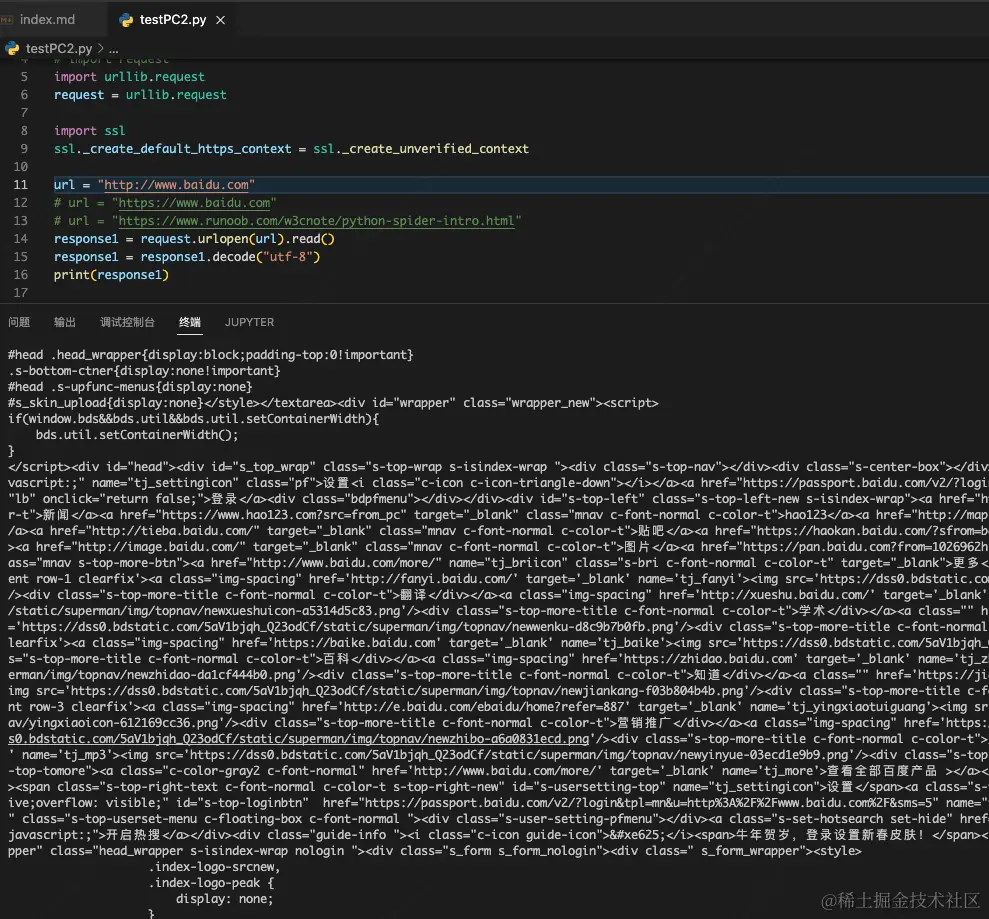Click line number 14 in the gutter
This screenshot has height=919, width=989.
[x=21, y=239]
